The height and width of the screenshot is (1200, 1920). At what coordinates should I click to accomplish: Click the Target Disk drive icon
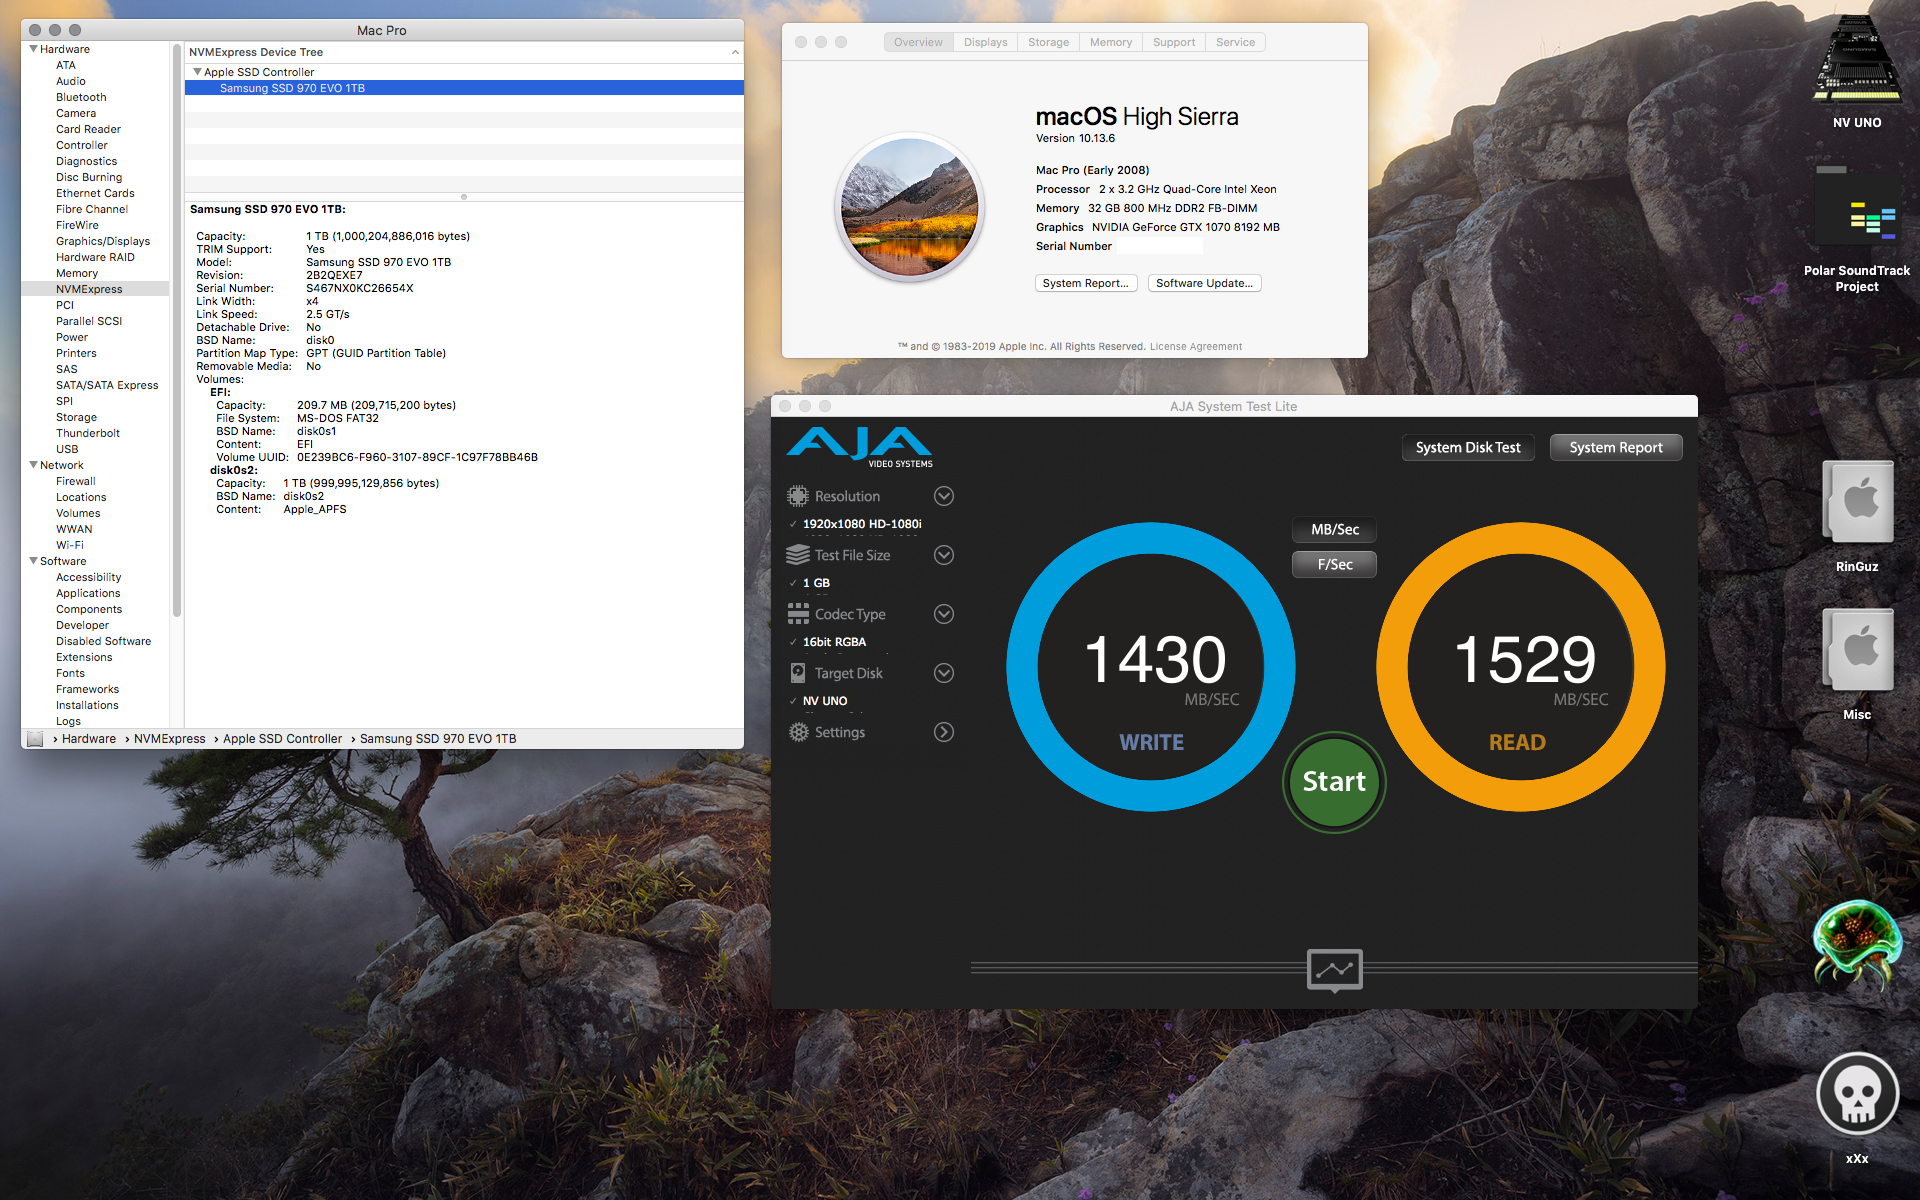click(797, 673)
